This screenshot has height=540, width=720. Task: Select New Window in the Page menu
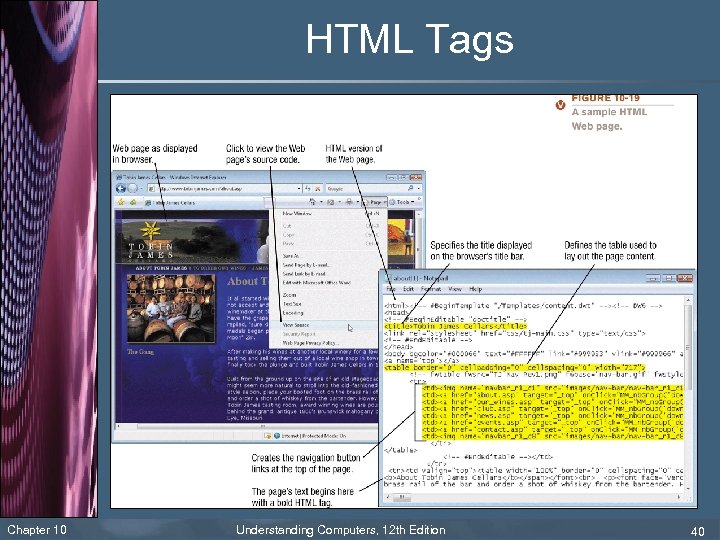coord(328,214)
